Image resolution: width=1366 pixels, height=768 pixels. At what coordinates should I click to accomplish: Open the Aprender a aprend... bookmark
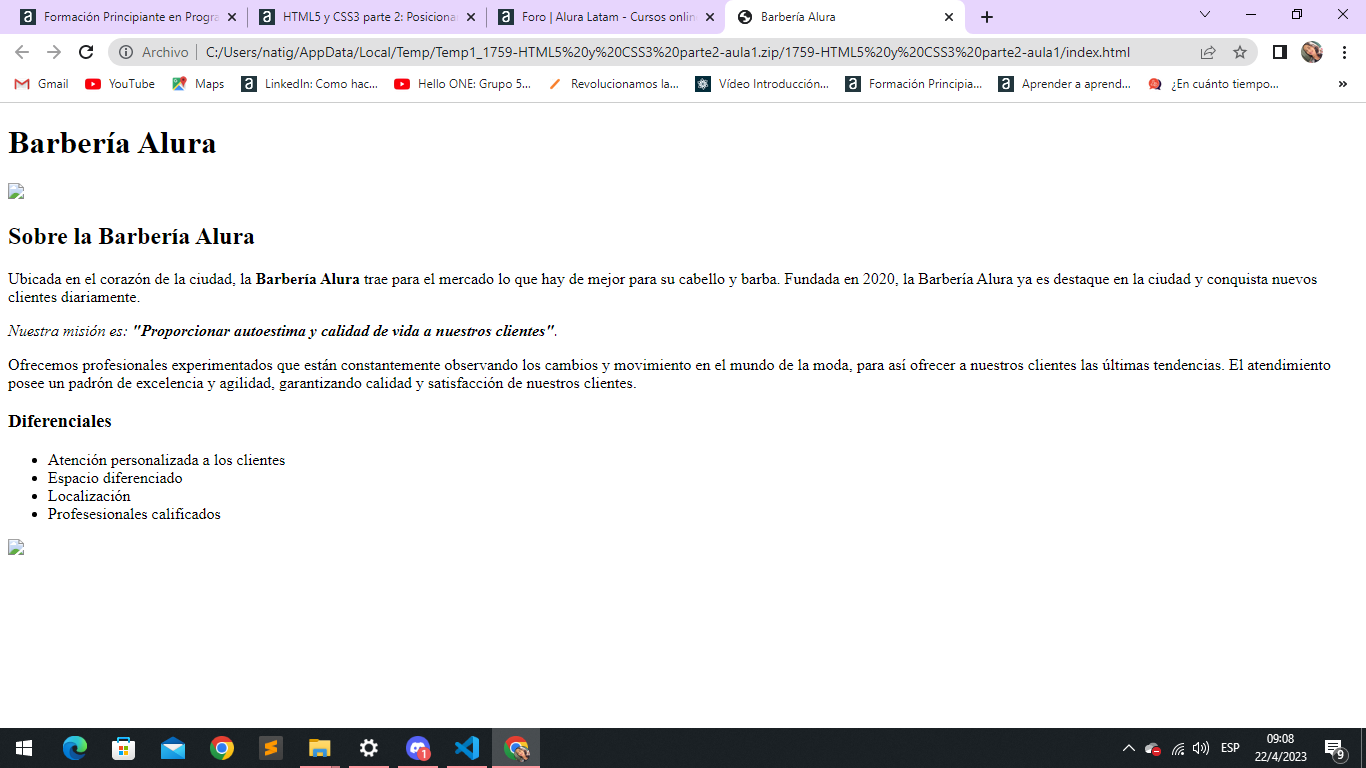pyautogui.click(x=1065, y=84)
